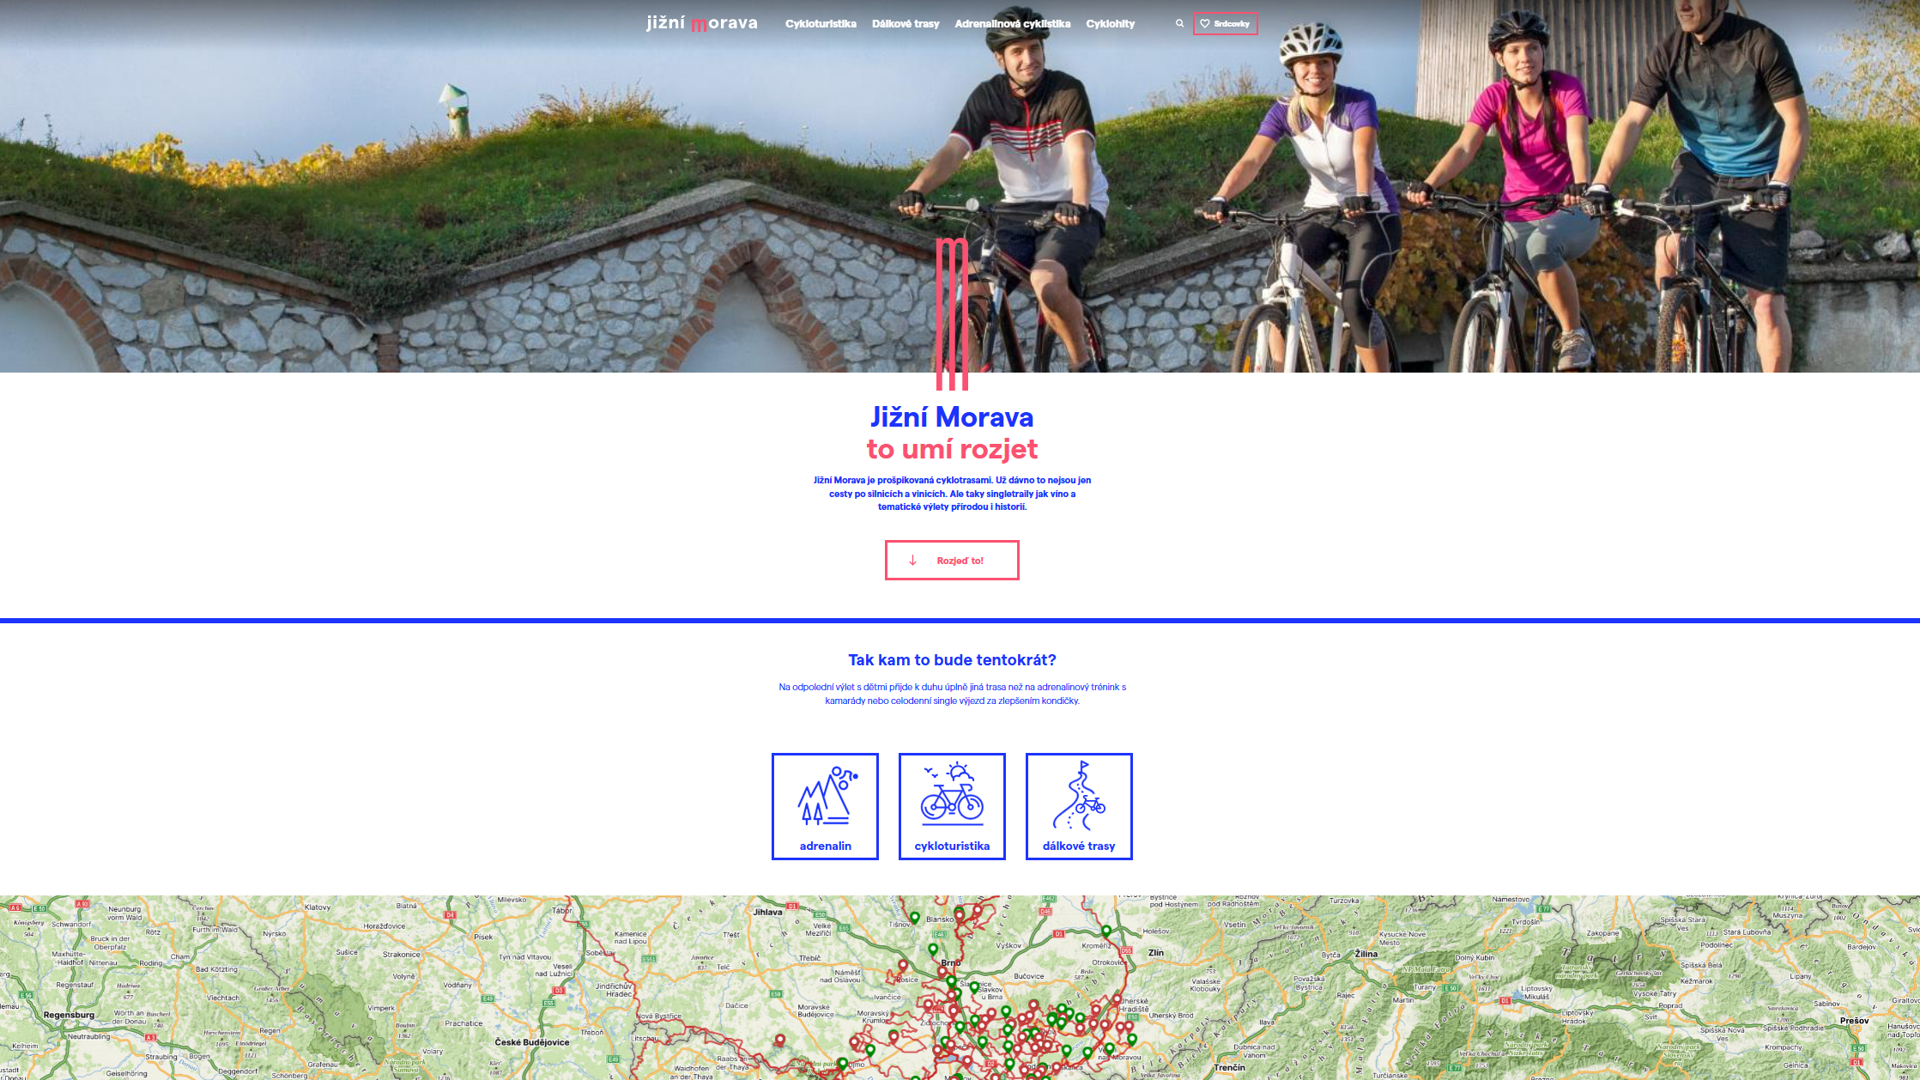Image resolution: width=1920 pixels, height=1080 pixels.
Task: Click the Zlín city label on map
Action: point(1156,953)
